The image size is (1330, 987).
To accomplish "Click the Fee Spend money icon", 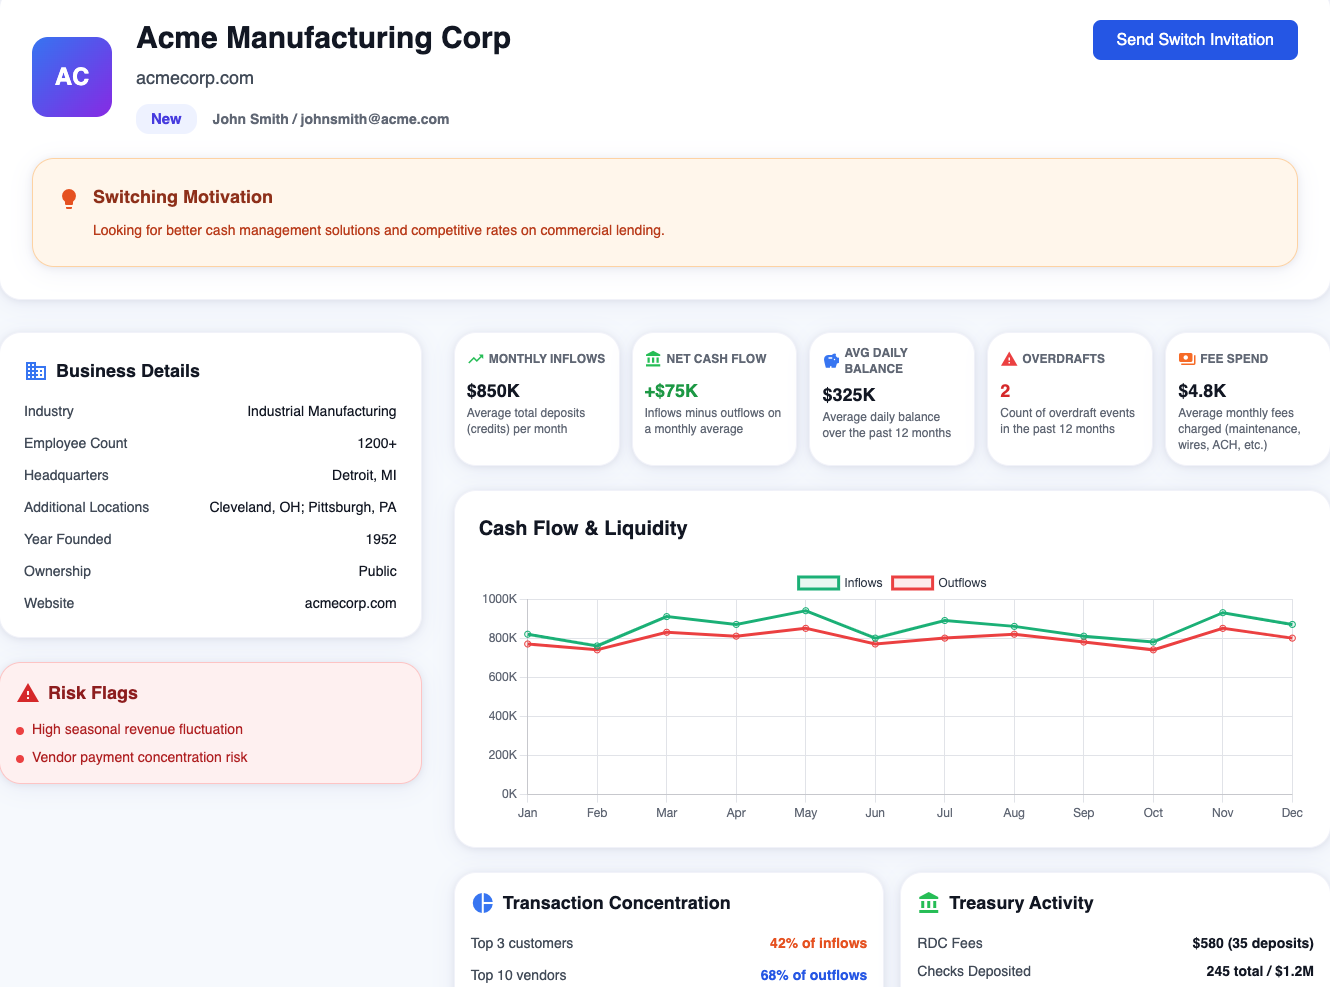I will pos(1187,359).
